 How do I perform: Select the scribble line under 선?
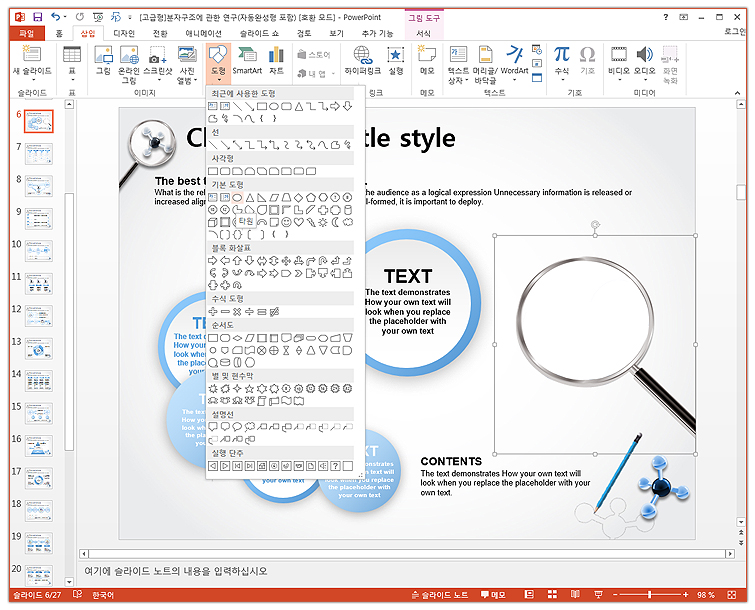pyautogui.click(x=348, y=144)
